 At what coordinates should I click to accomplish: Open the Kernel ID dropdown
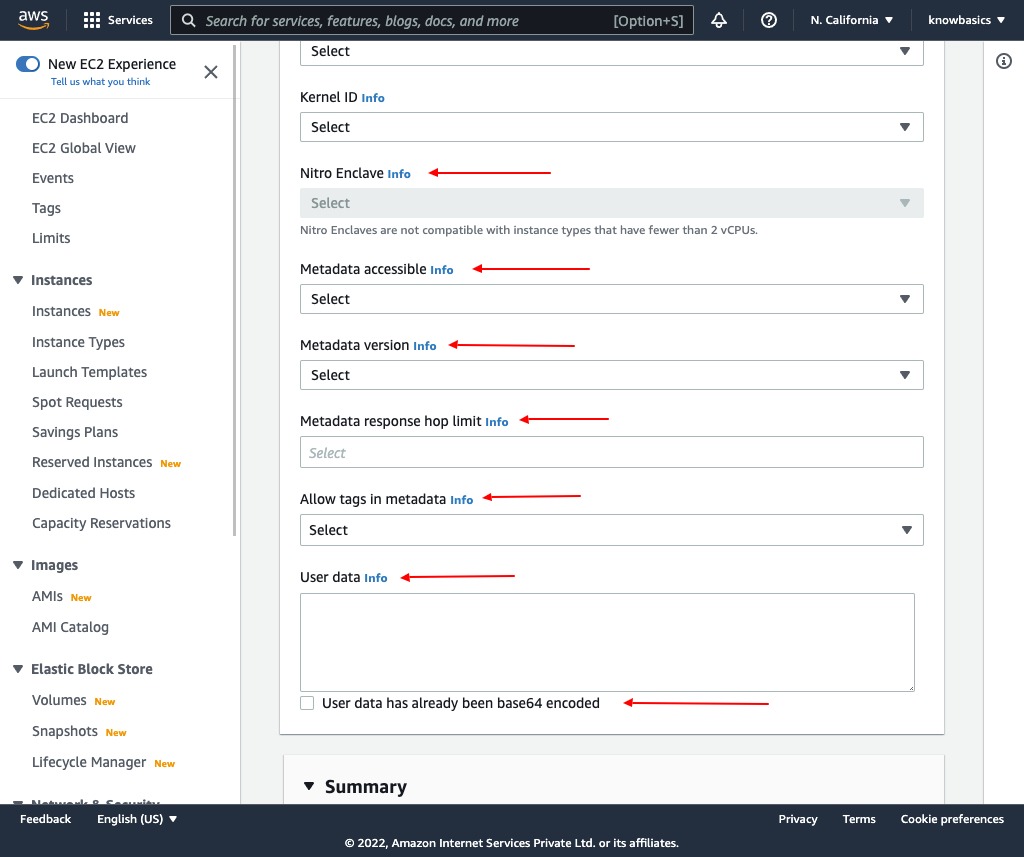pyautogui.click(x=611, y=127)
